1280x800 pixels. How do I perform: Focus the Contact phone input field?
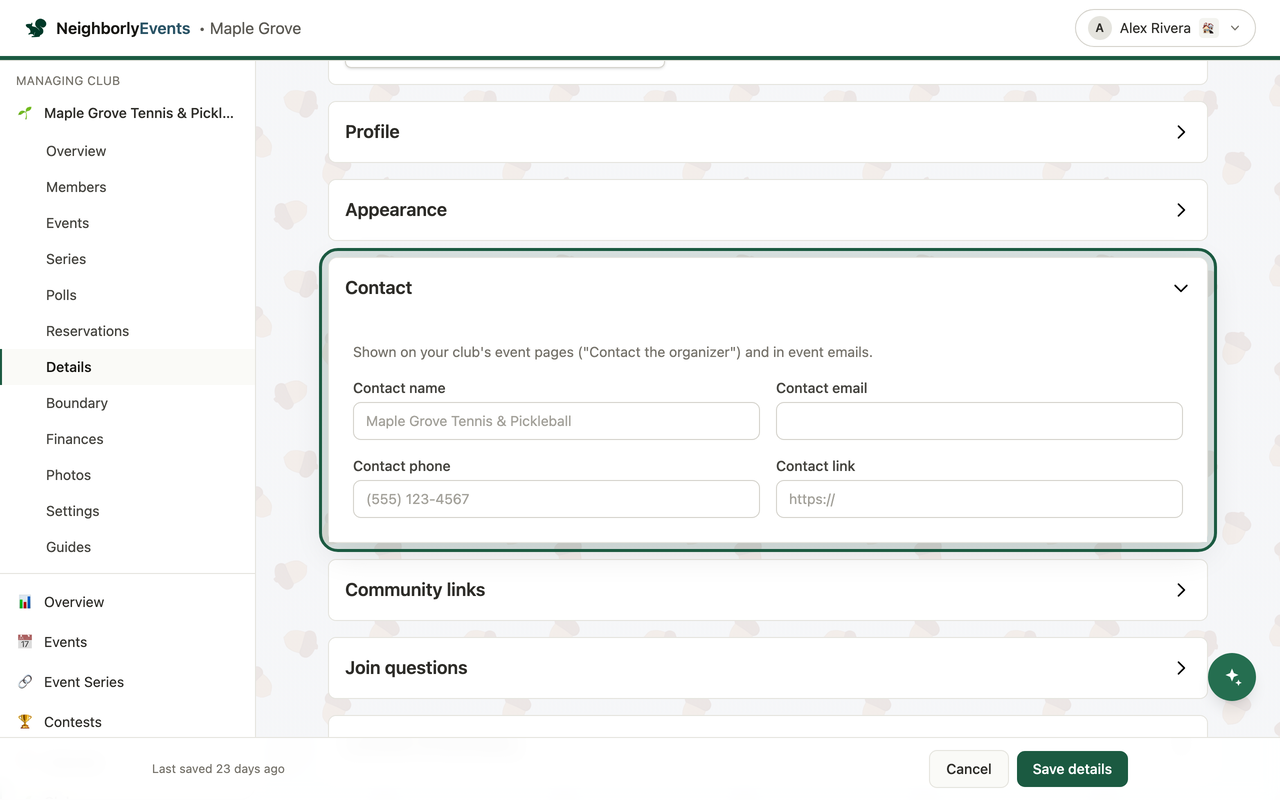click(556, 499)
